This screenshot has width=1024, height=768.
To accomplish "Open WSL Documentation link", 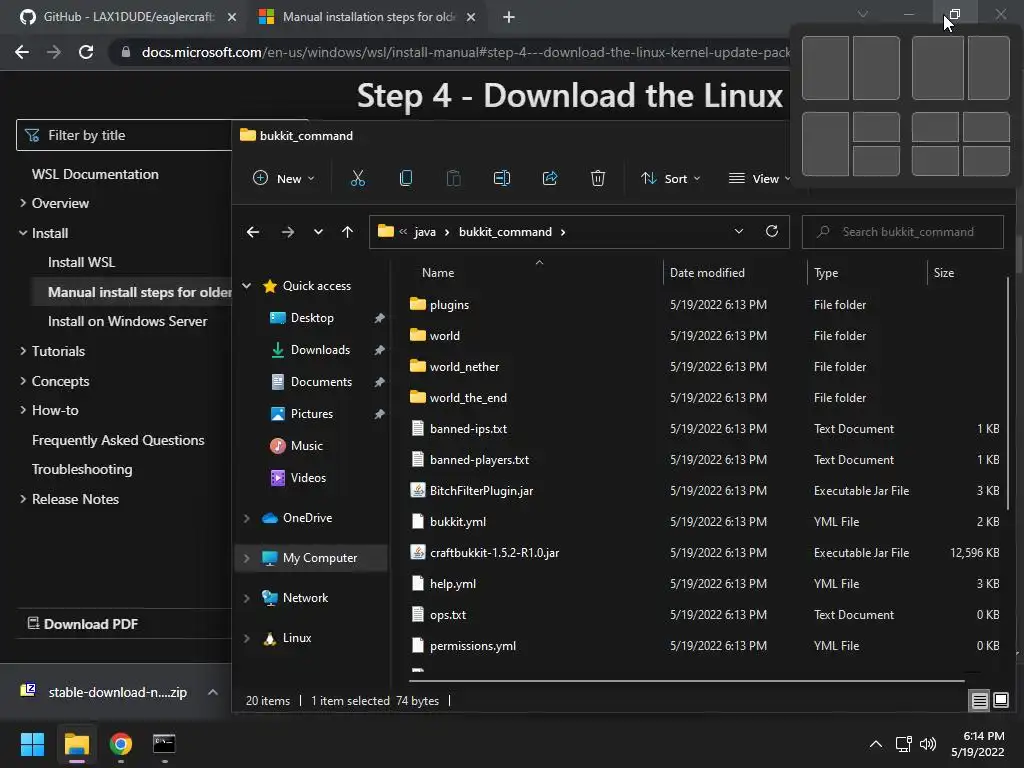I will (95, 174).
